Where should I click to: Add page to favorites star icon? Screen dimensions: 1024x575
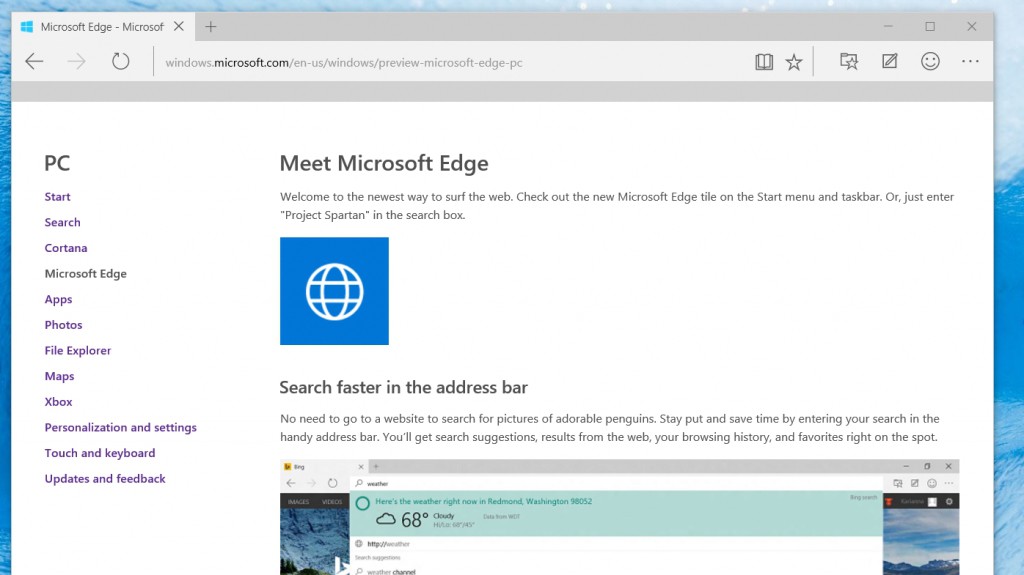pos(794,62)
